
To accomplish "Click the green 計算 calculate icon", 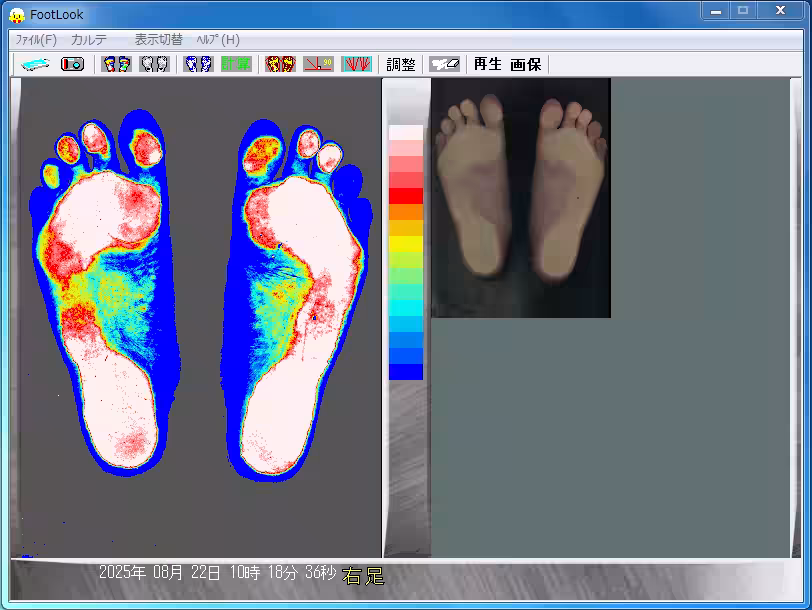I will point(236,64).
